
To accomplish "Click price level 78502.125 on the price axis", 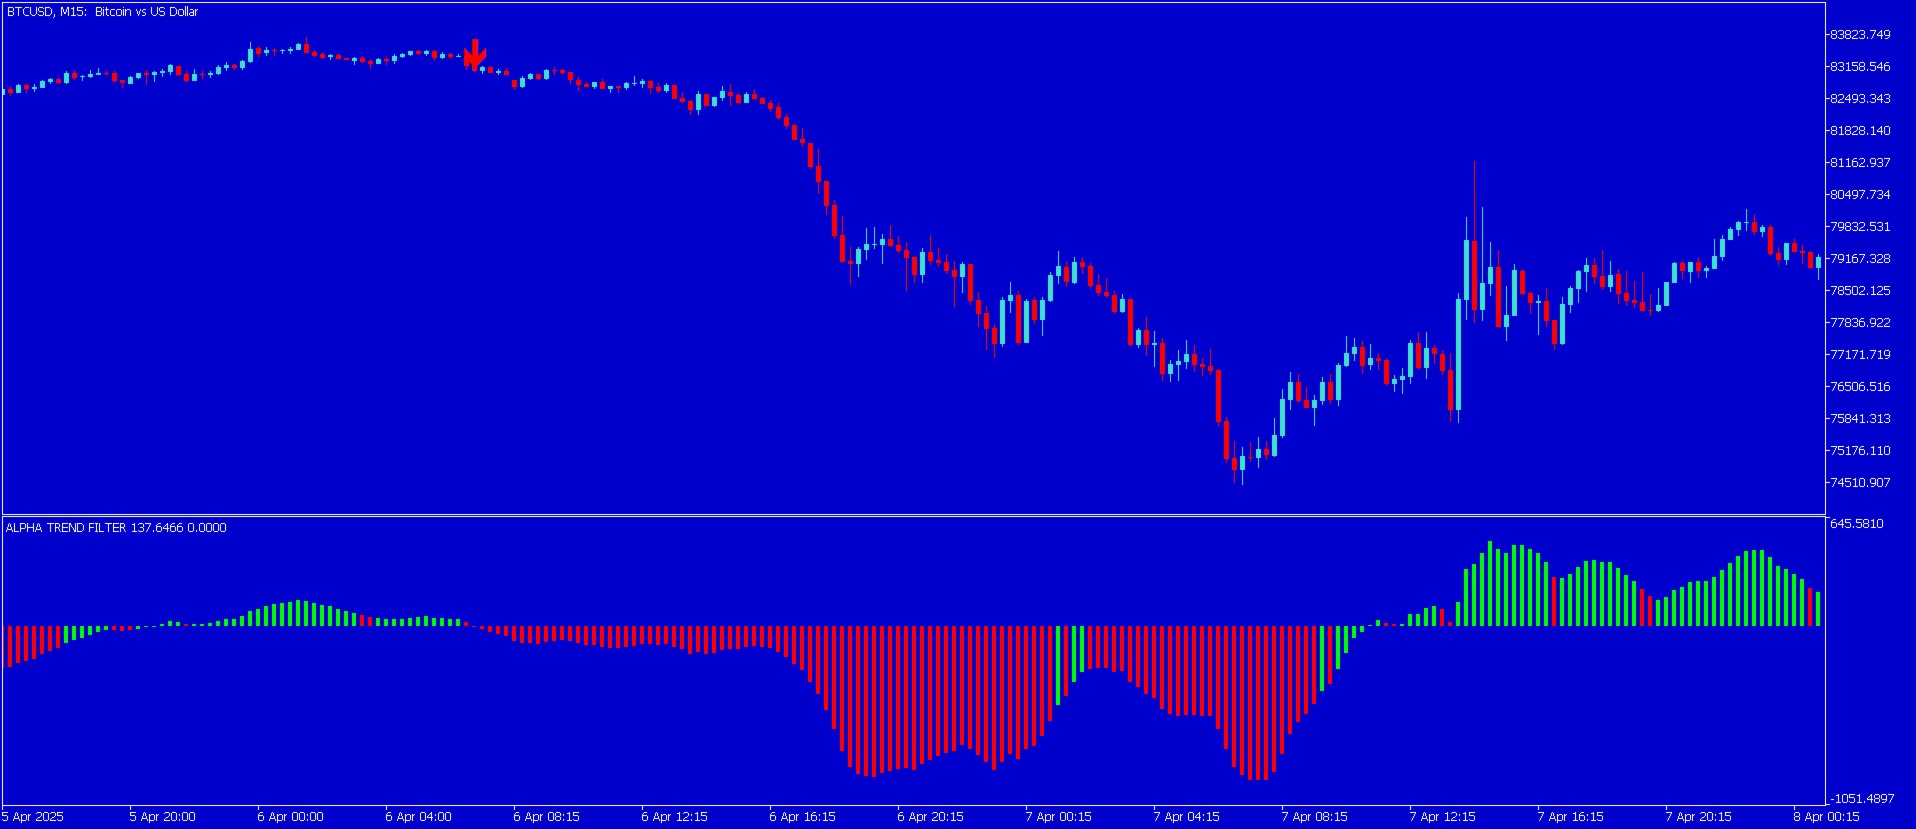I will pos(1860,291).
